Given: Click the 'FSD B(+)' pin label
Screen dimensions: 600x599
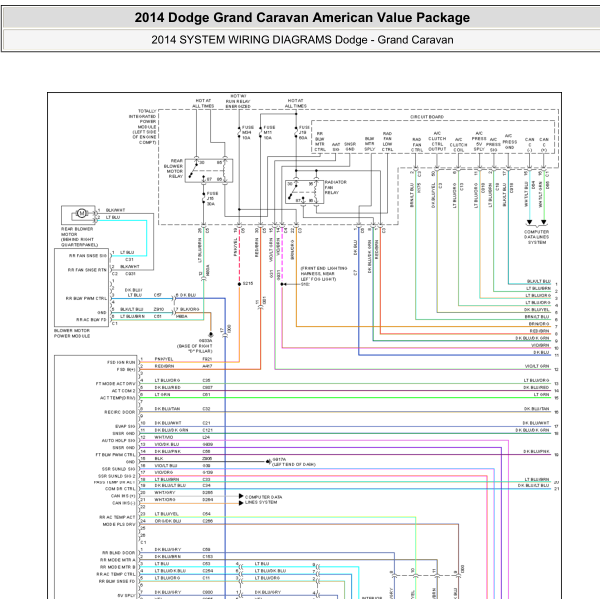Looking at the screenshot, I should point(126,369).
